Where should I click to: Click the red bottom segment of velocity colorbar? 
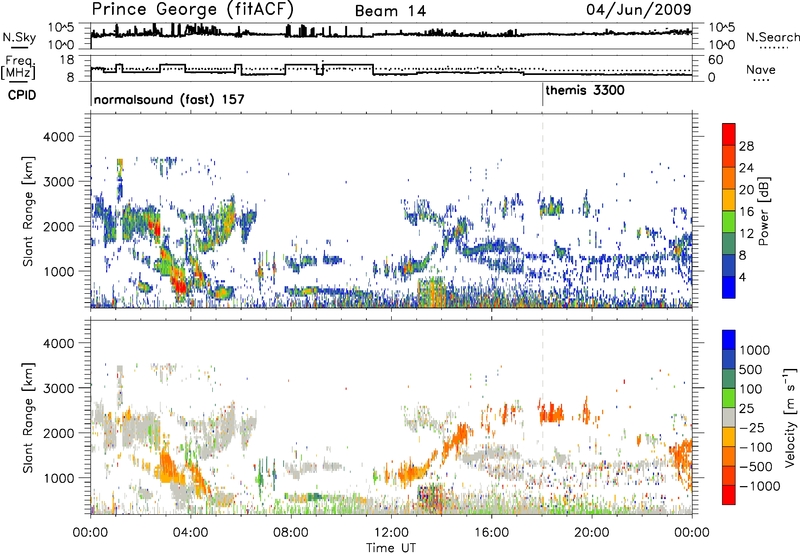point(729,495)
